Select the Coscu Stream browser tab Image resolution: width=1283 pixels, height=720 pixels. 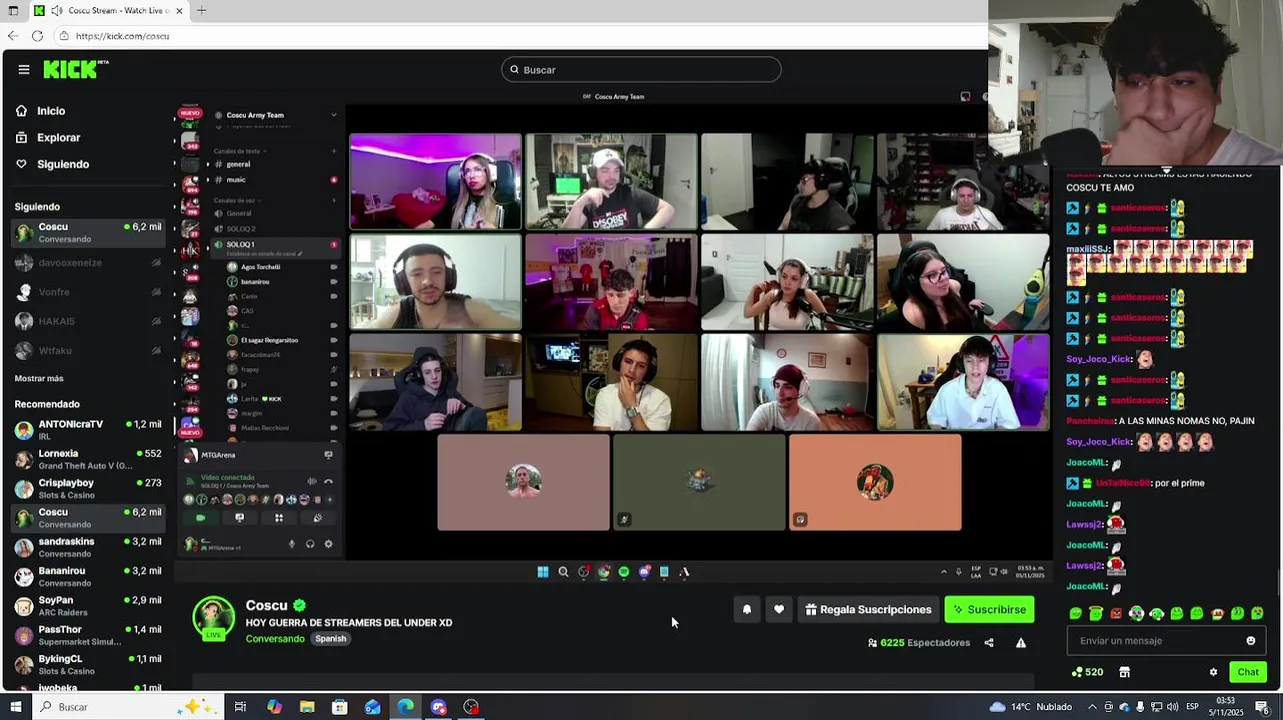(108, 10)
